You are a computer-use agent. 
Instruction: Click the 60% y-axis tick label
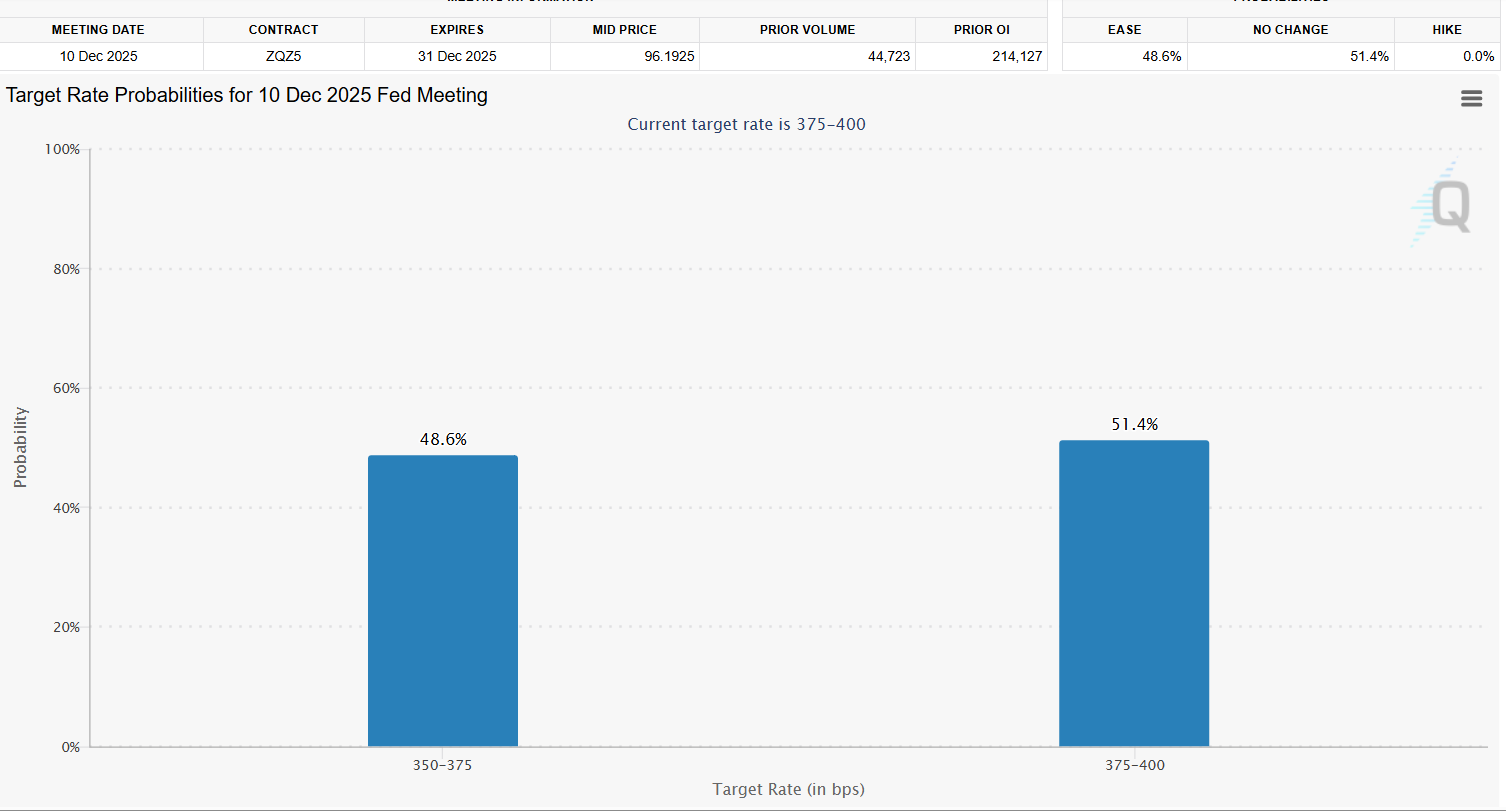66,388
